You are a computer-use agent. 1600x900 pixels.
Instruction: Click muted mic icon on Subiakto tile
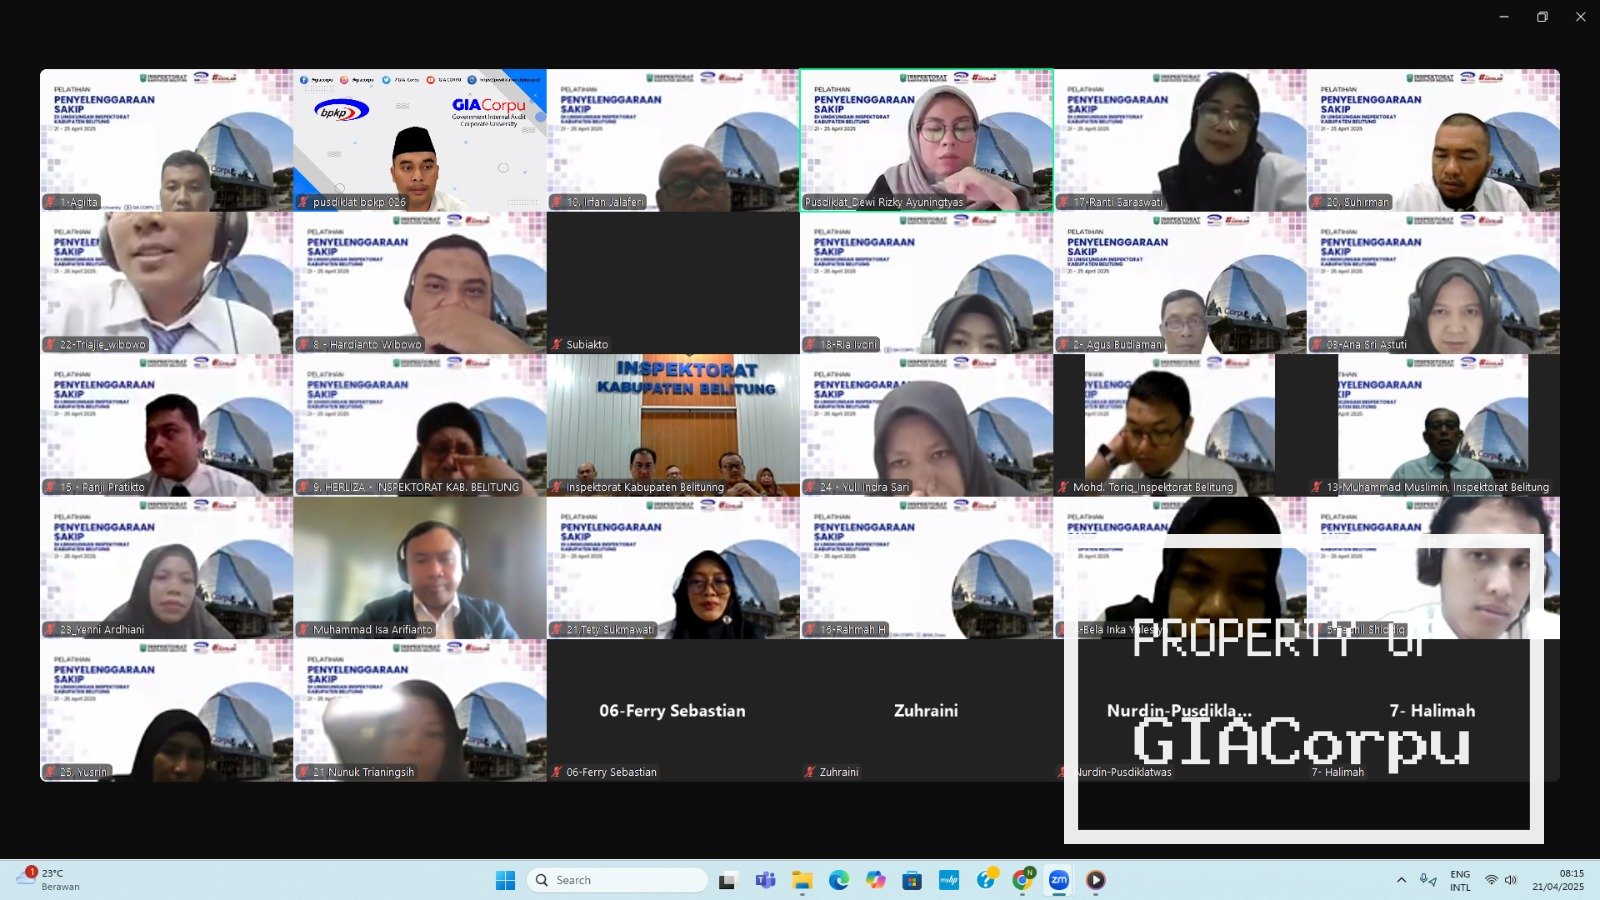tap(557, 344)
